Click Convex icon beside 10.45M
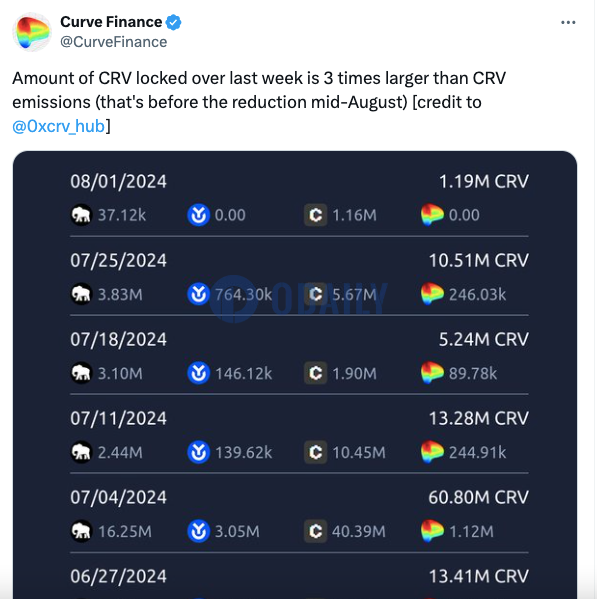 315,452
